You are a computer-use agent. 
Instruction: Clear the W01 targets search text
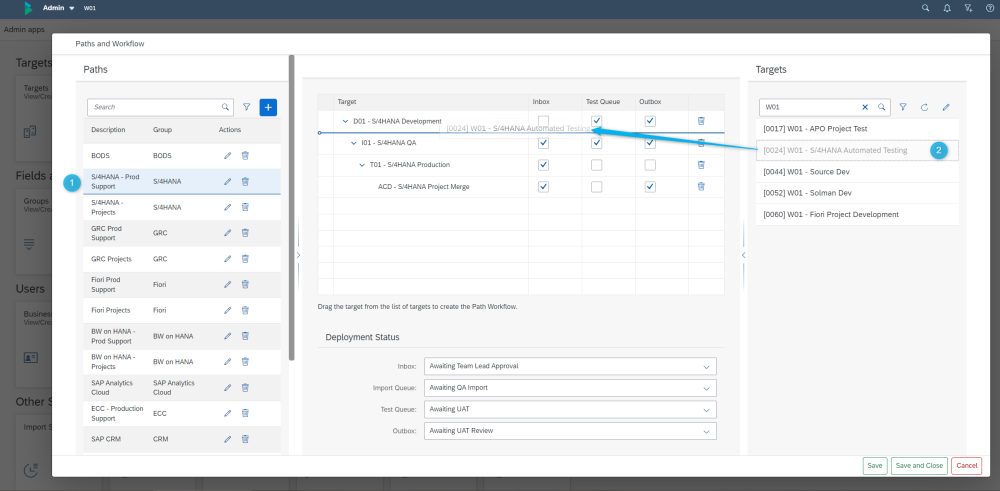pyautogui.click(x=865, y=107)
